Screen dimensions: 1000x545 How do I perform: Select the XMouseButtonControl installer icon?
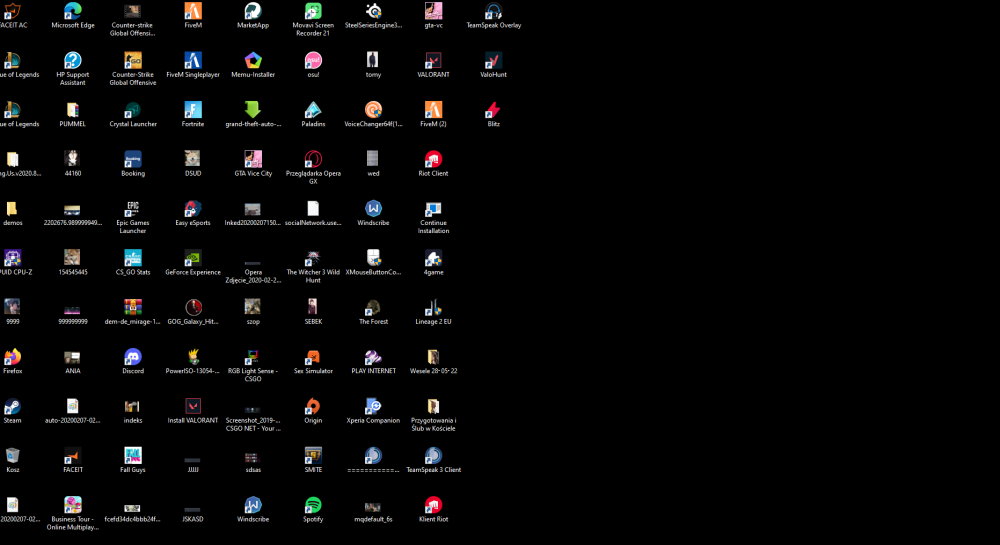[x=373, y=258]
